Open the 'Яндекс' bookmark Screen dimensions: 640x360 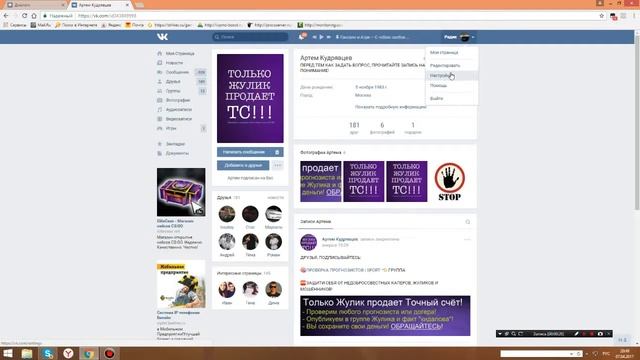point(111,25)
